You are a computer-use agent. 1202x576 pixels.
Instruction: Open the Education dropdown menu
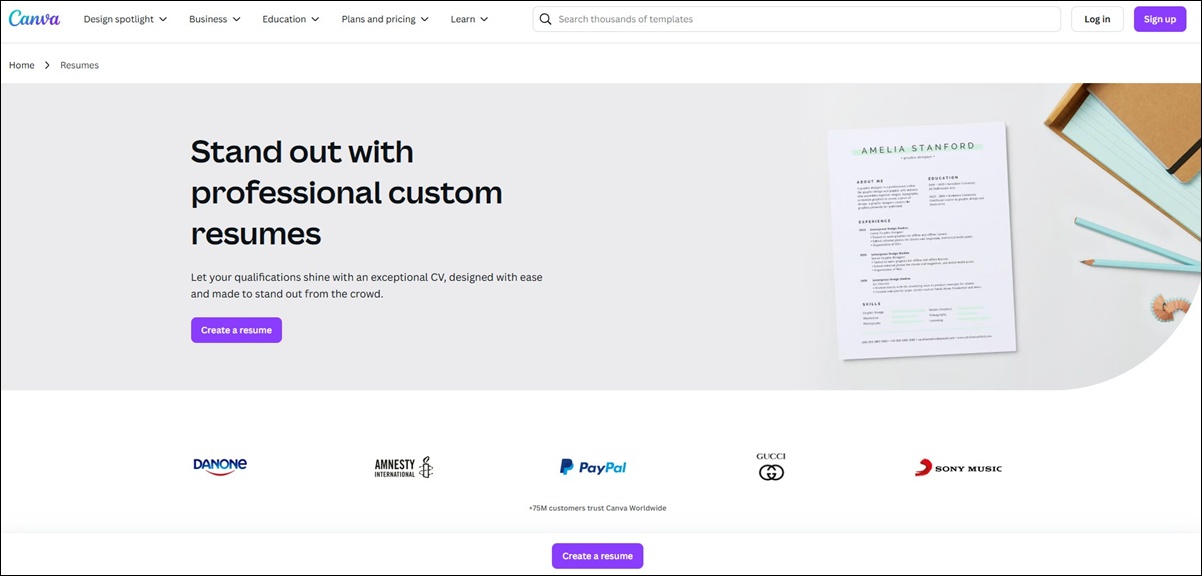tap(291, 19)
